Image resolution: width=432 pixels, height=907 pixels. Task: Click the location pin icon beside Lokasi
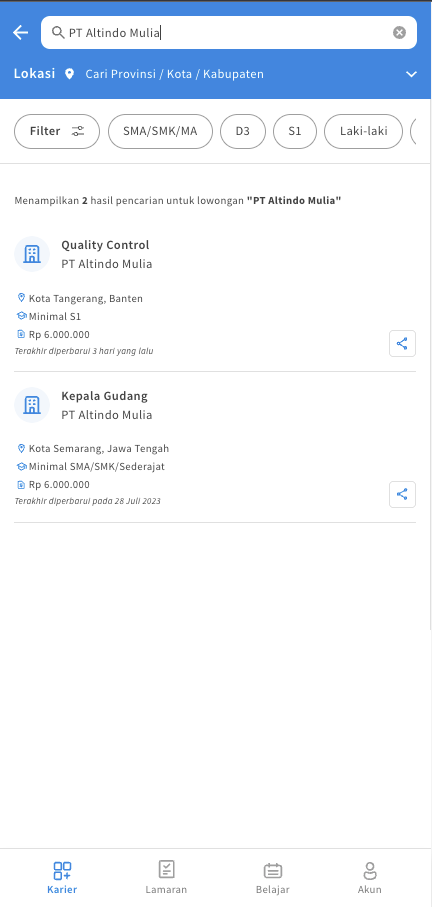coord(69,74)
